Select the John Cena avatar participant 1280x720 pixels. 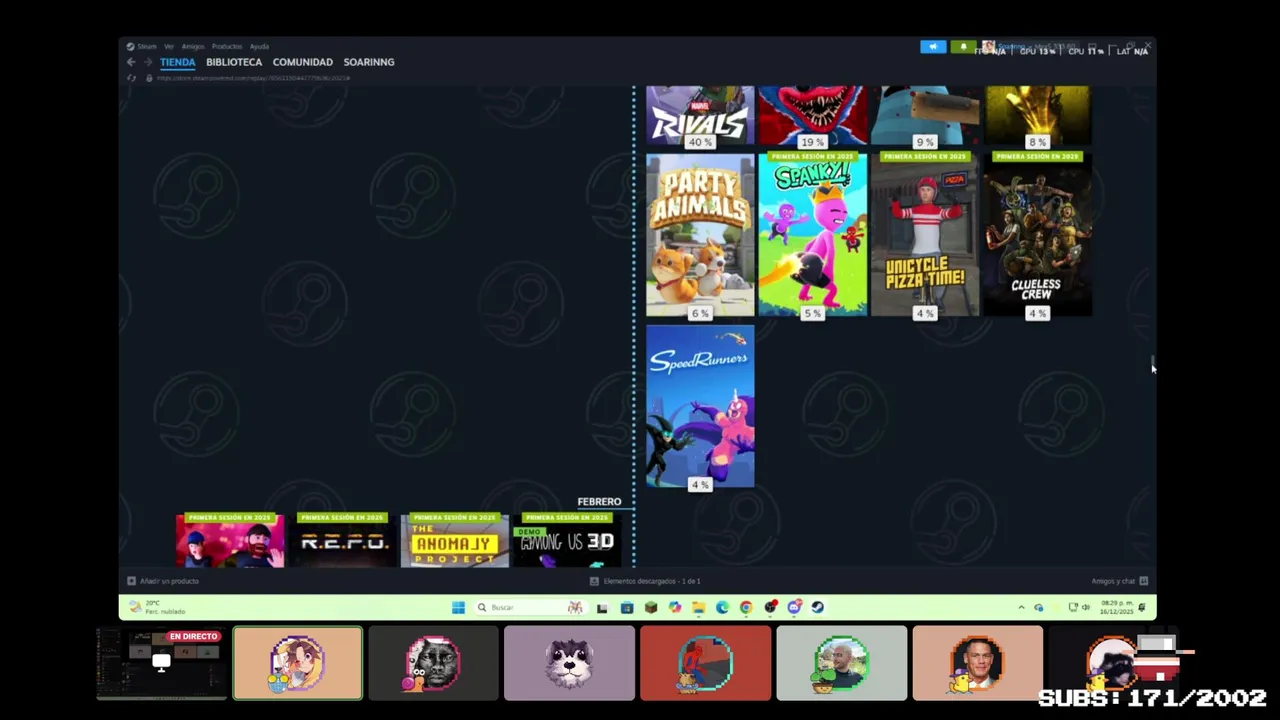[977, 663]
